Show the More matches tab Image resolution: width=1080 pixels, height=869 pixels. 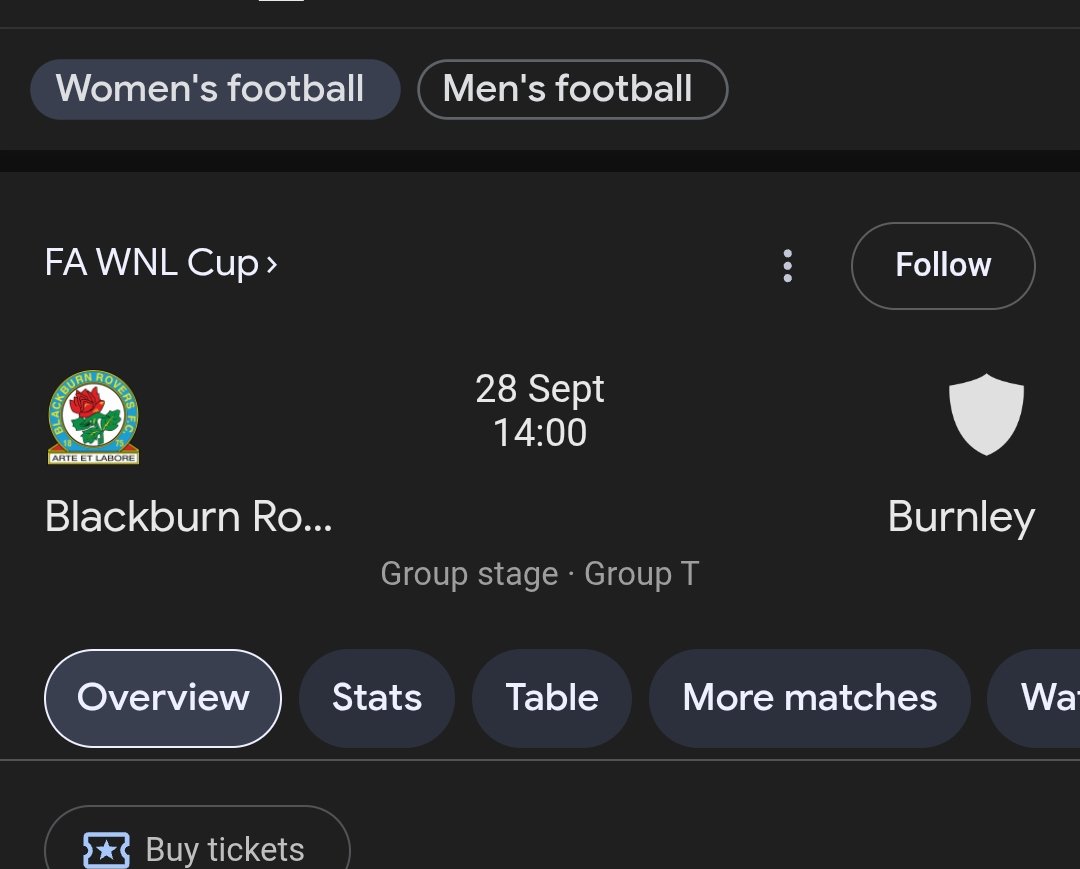809,698
